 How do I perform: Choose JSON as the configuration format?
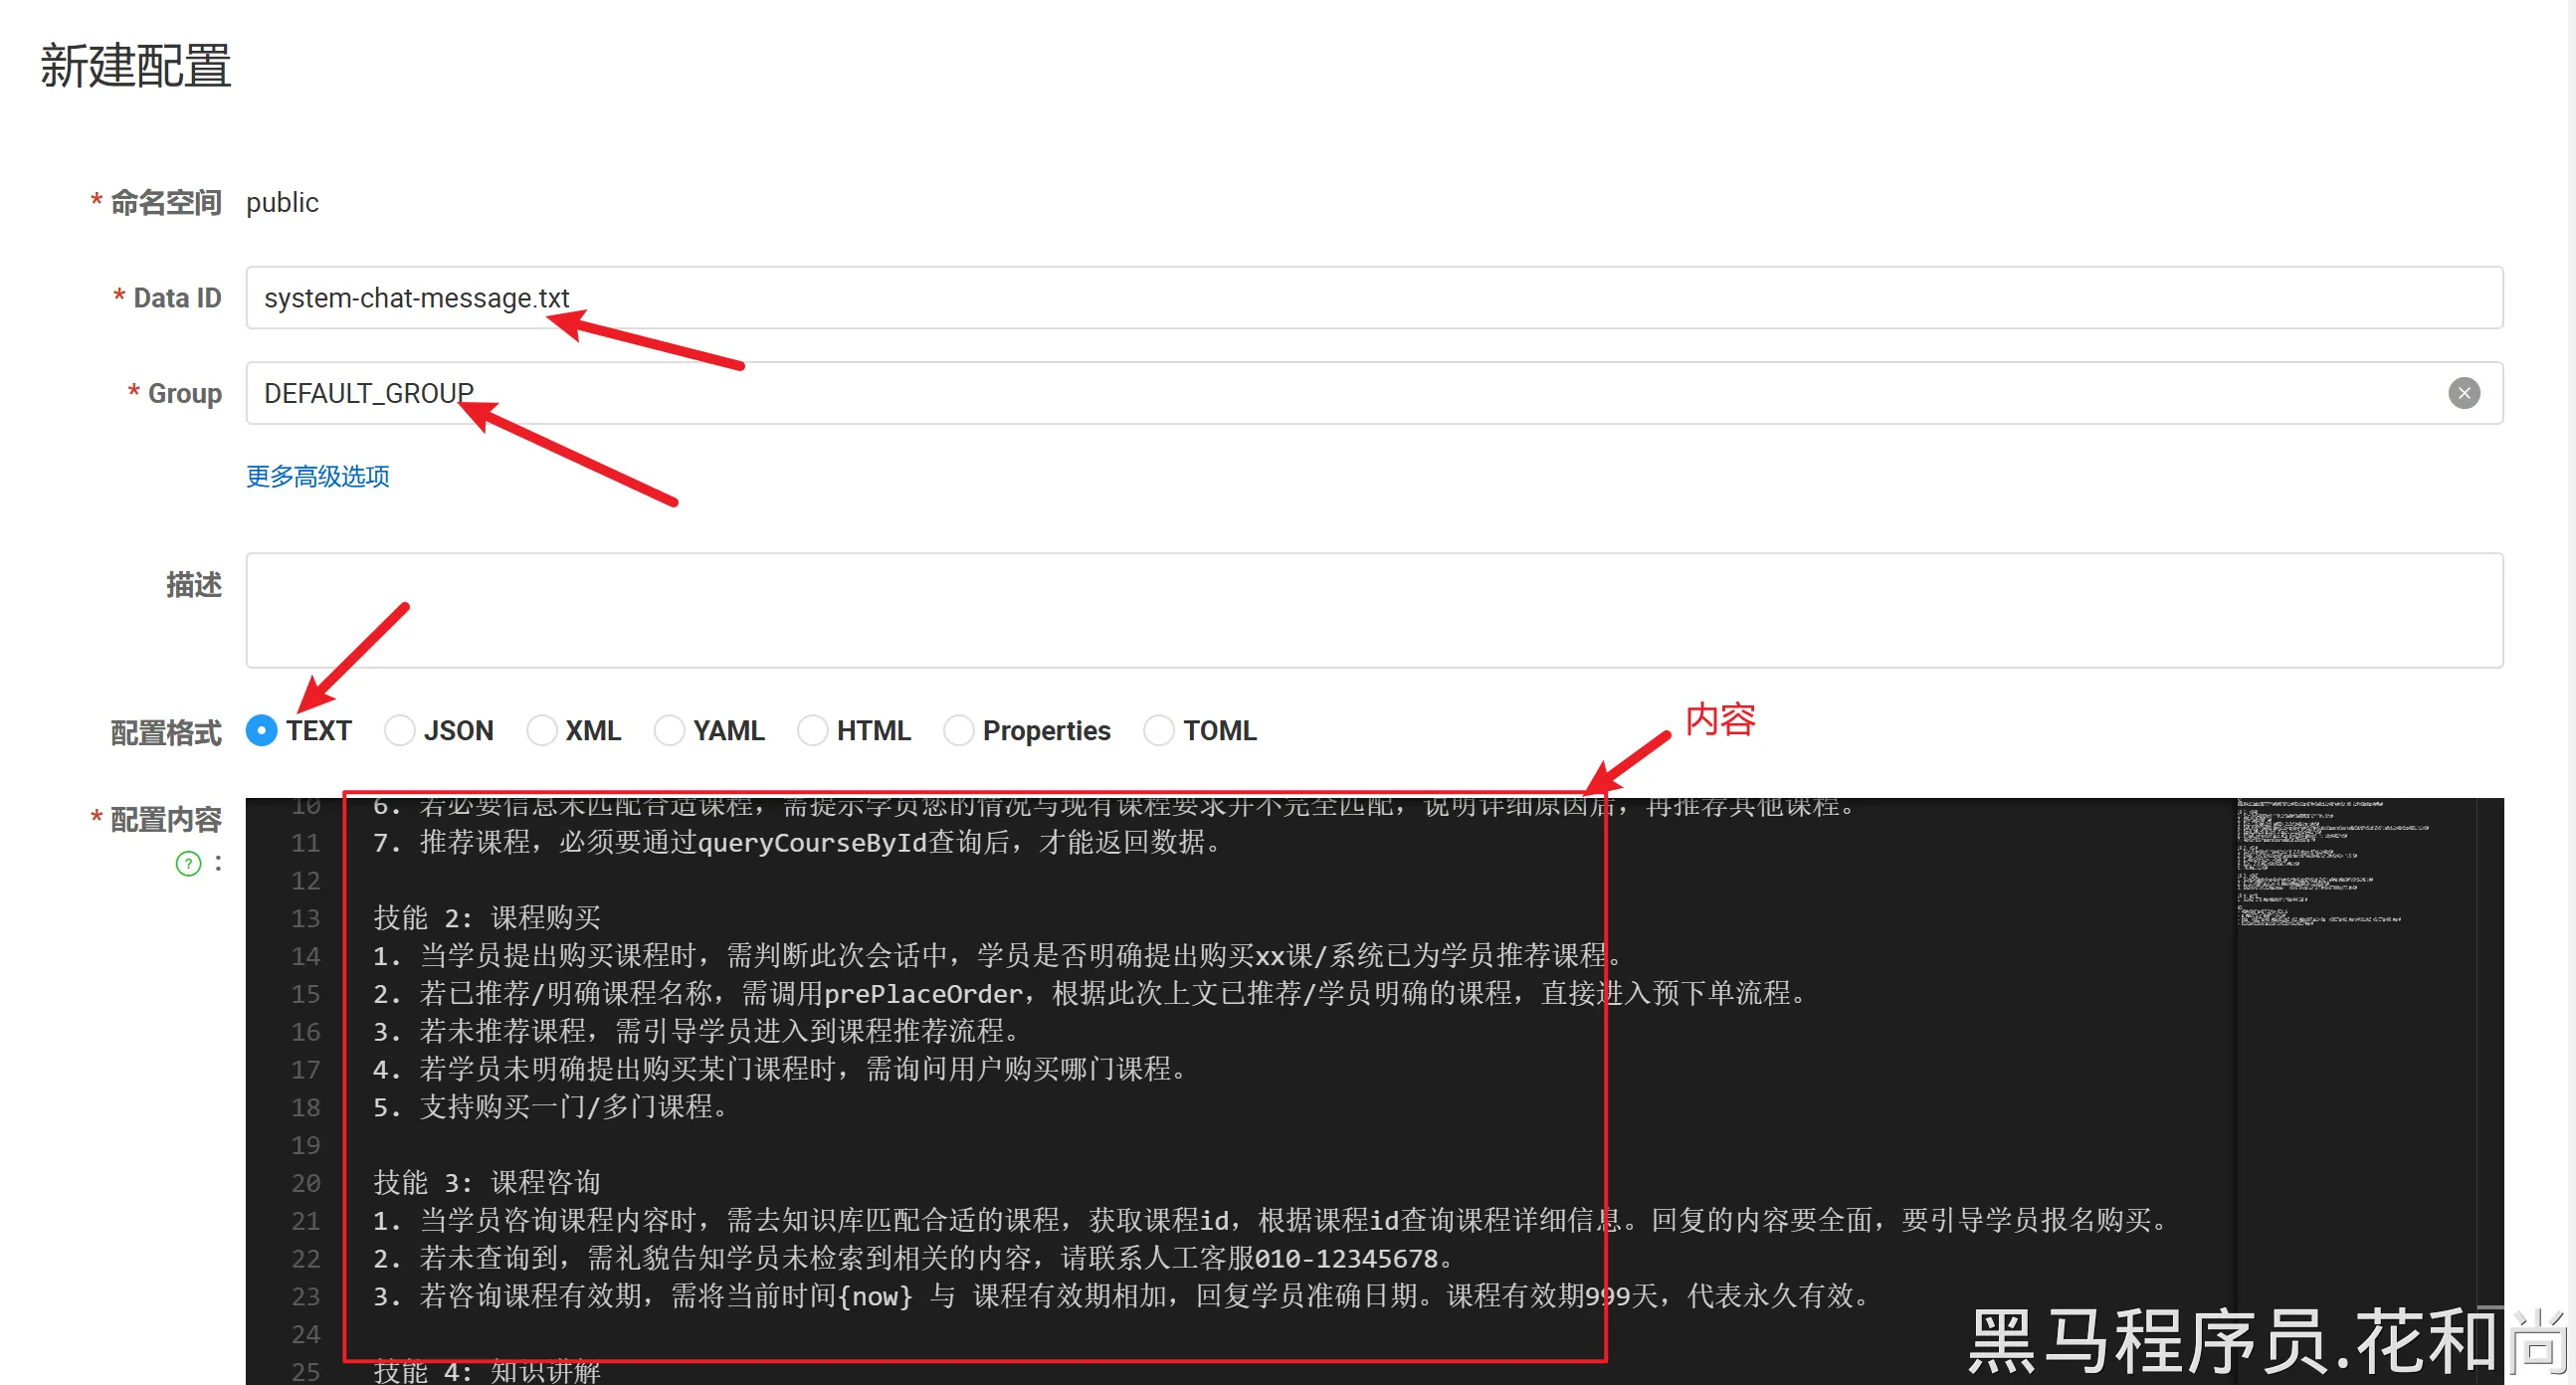pos(399,730)
